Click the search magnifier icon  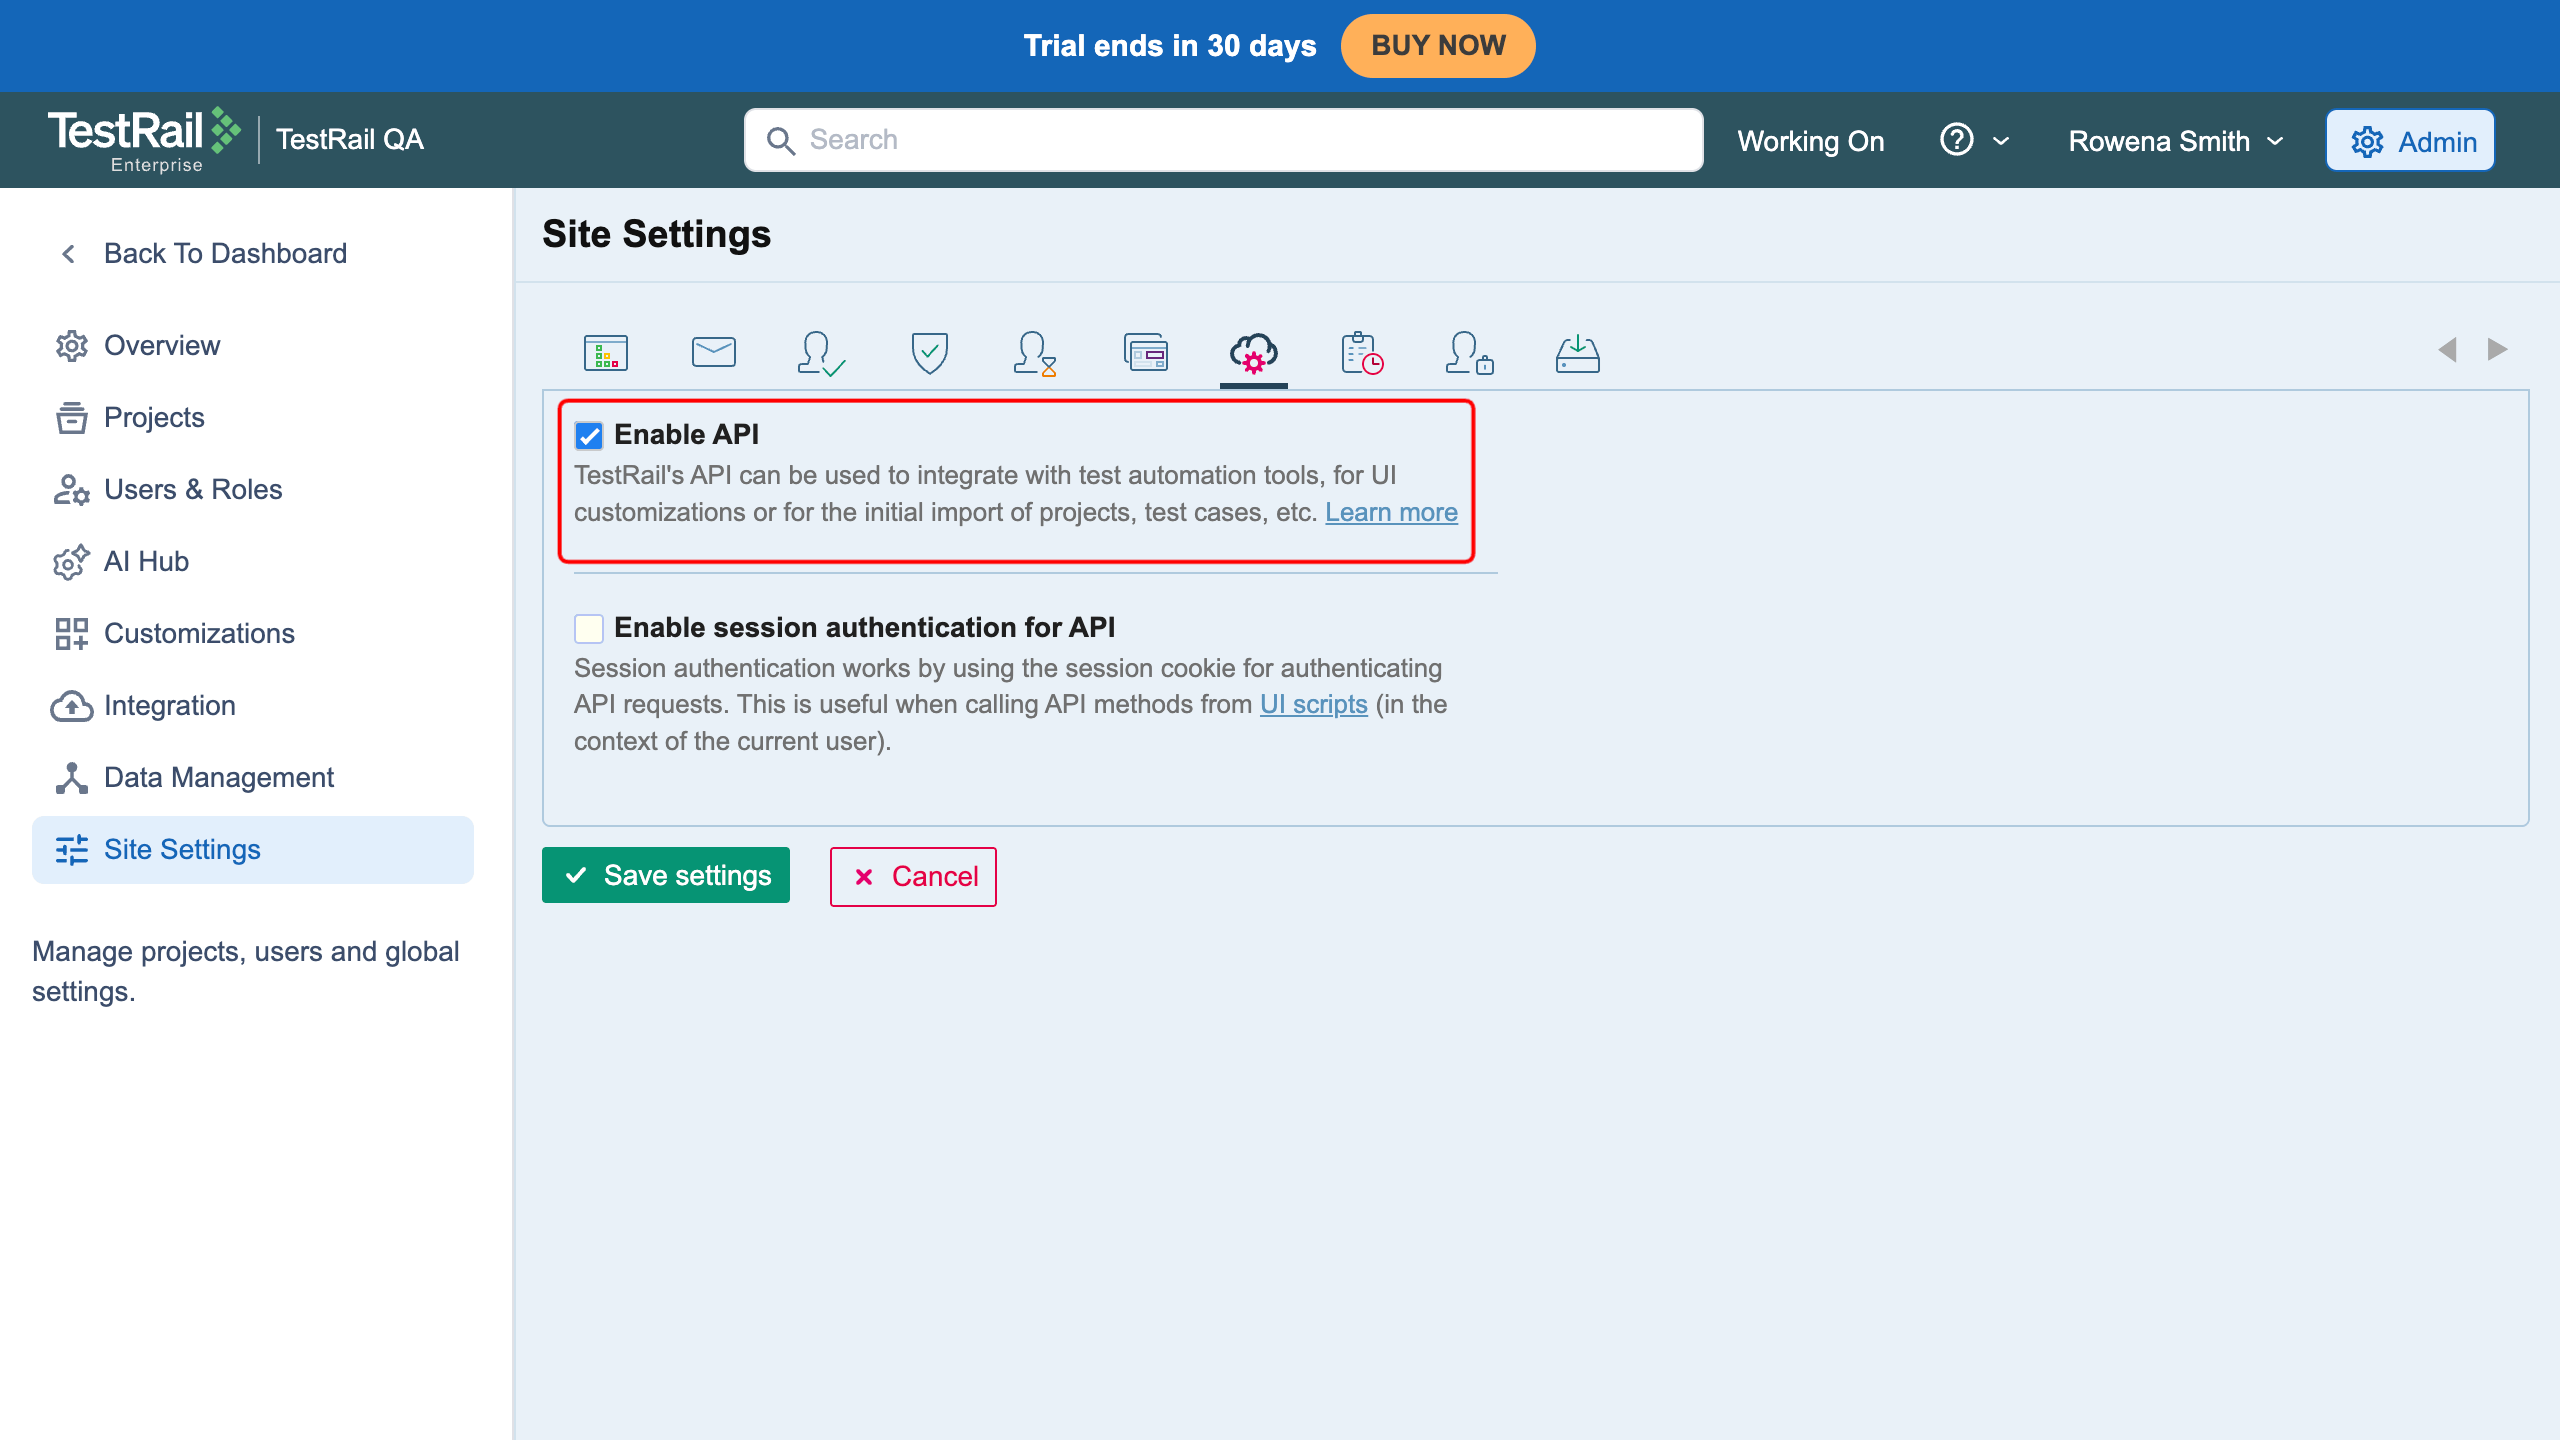coord(781,141)
